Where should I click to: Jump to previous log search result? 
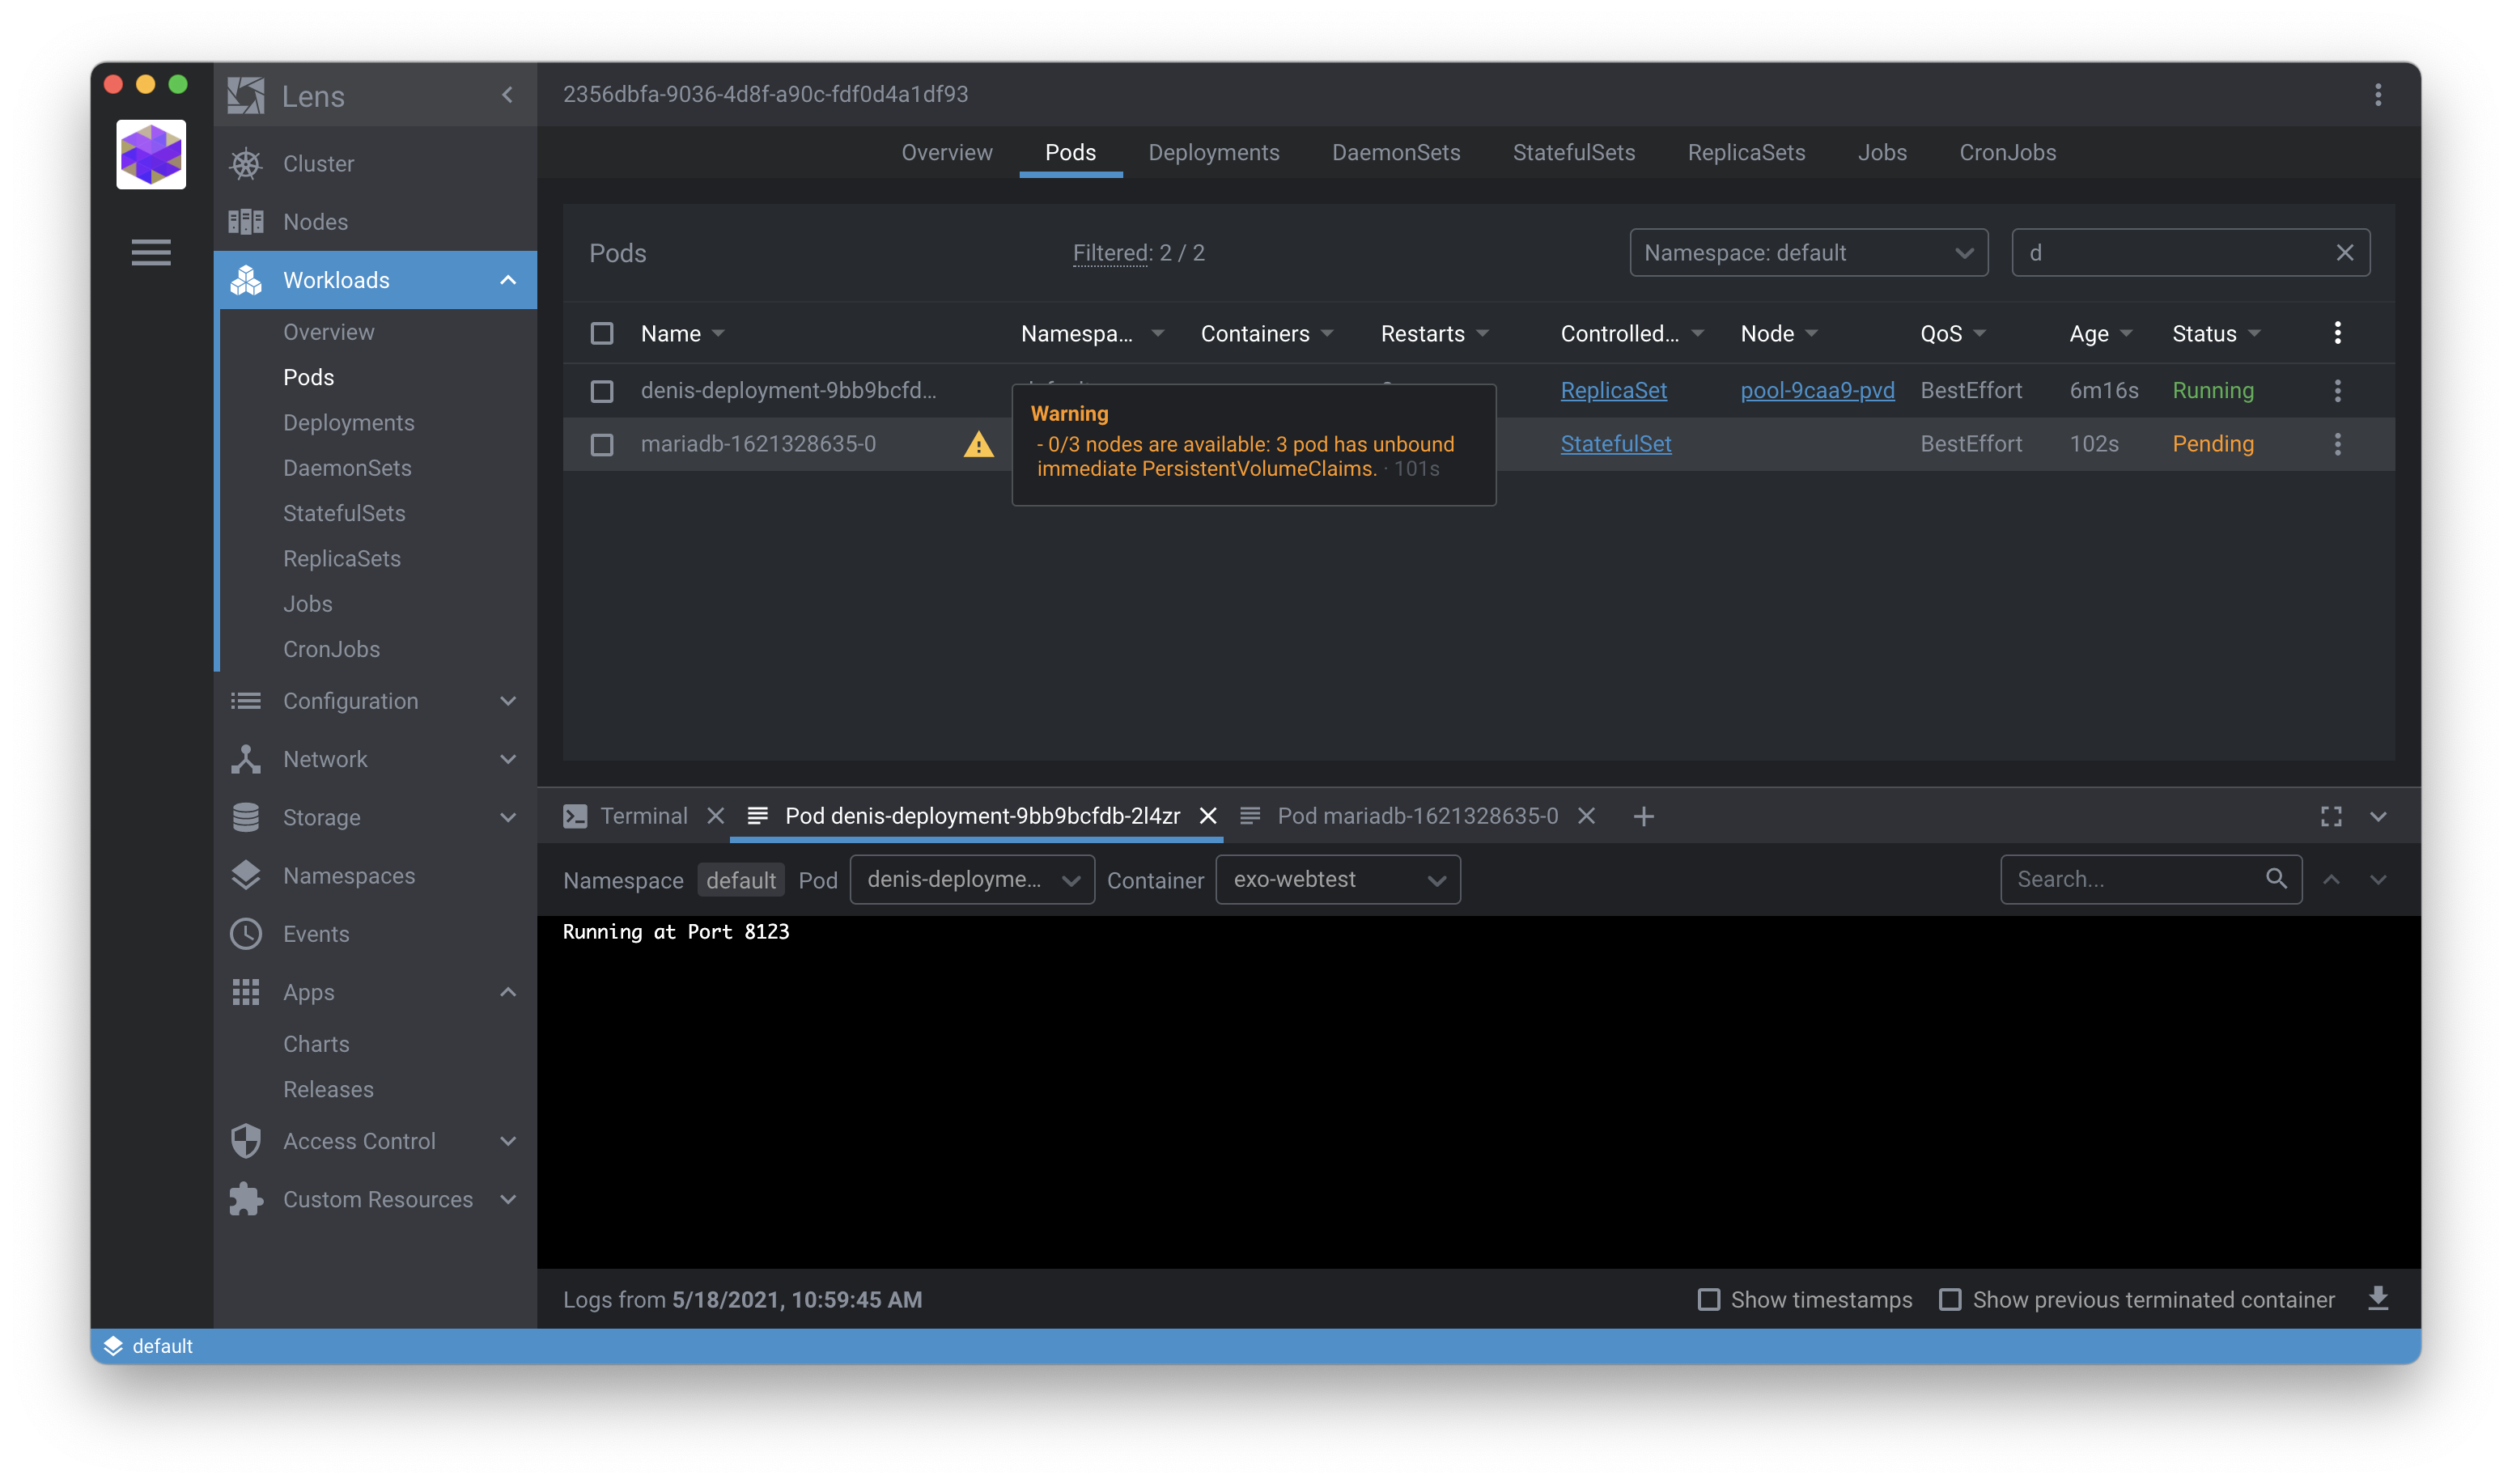pyautogui.click(x=2331, y=880)
